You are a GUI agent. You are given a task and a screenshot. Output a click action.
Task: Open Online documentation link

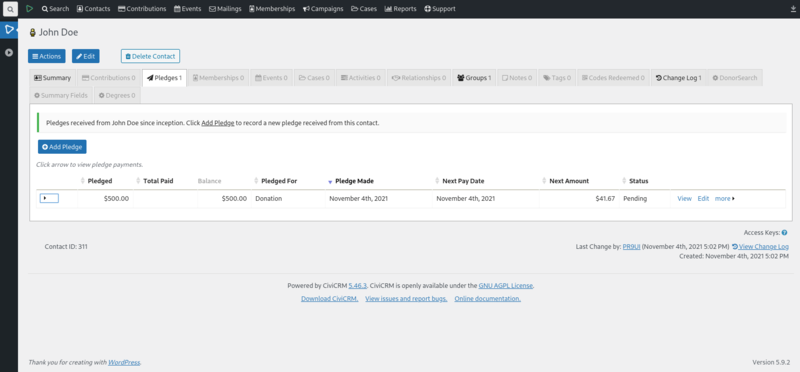click(x=488, y=299)
